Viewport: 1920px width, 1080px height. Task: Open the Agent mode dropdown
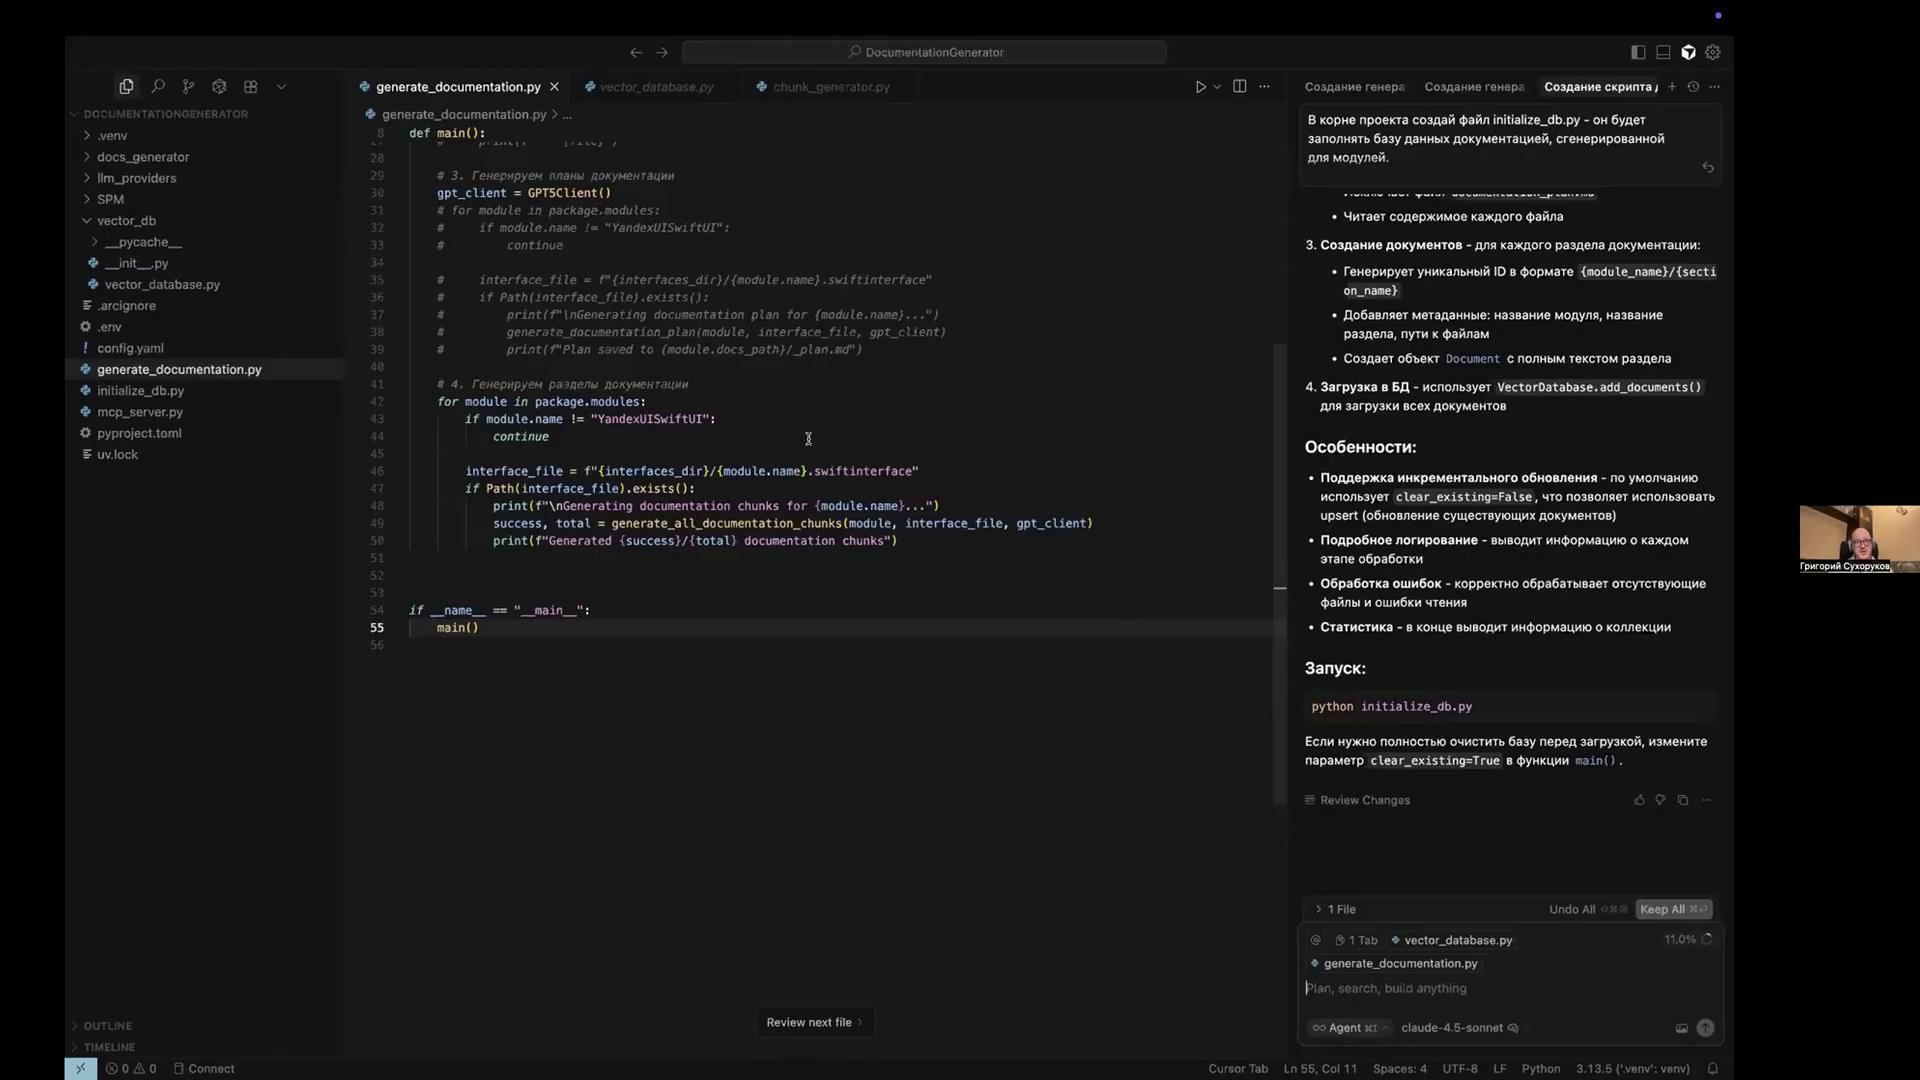pos(1350,1028)
